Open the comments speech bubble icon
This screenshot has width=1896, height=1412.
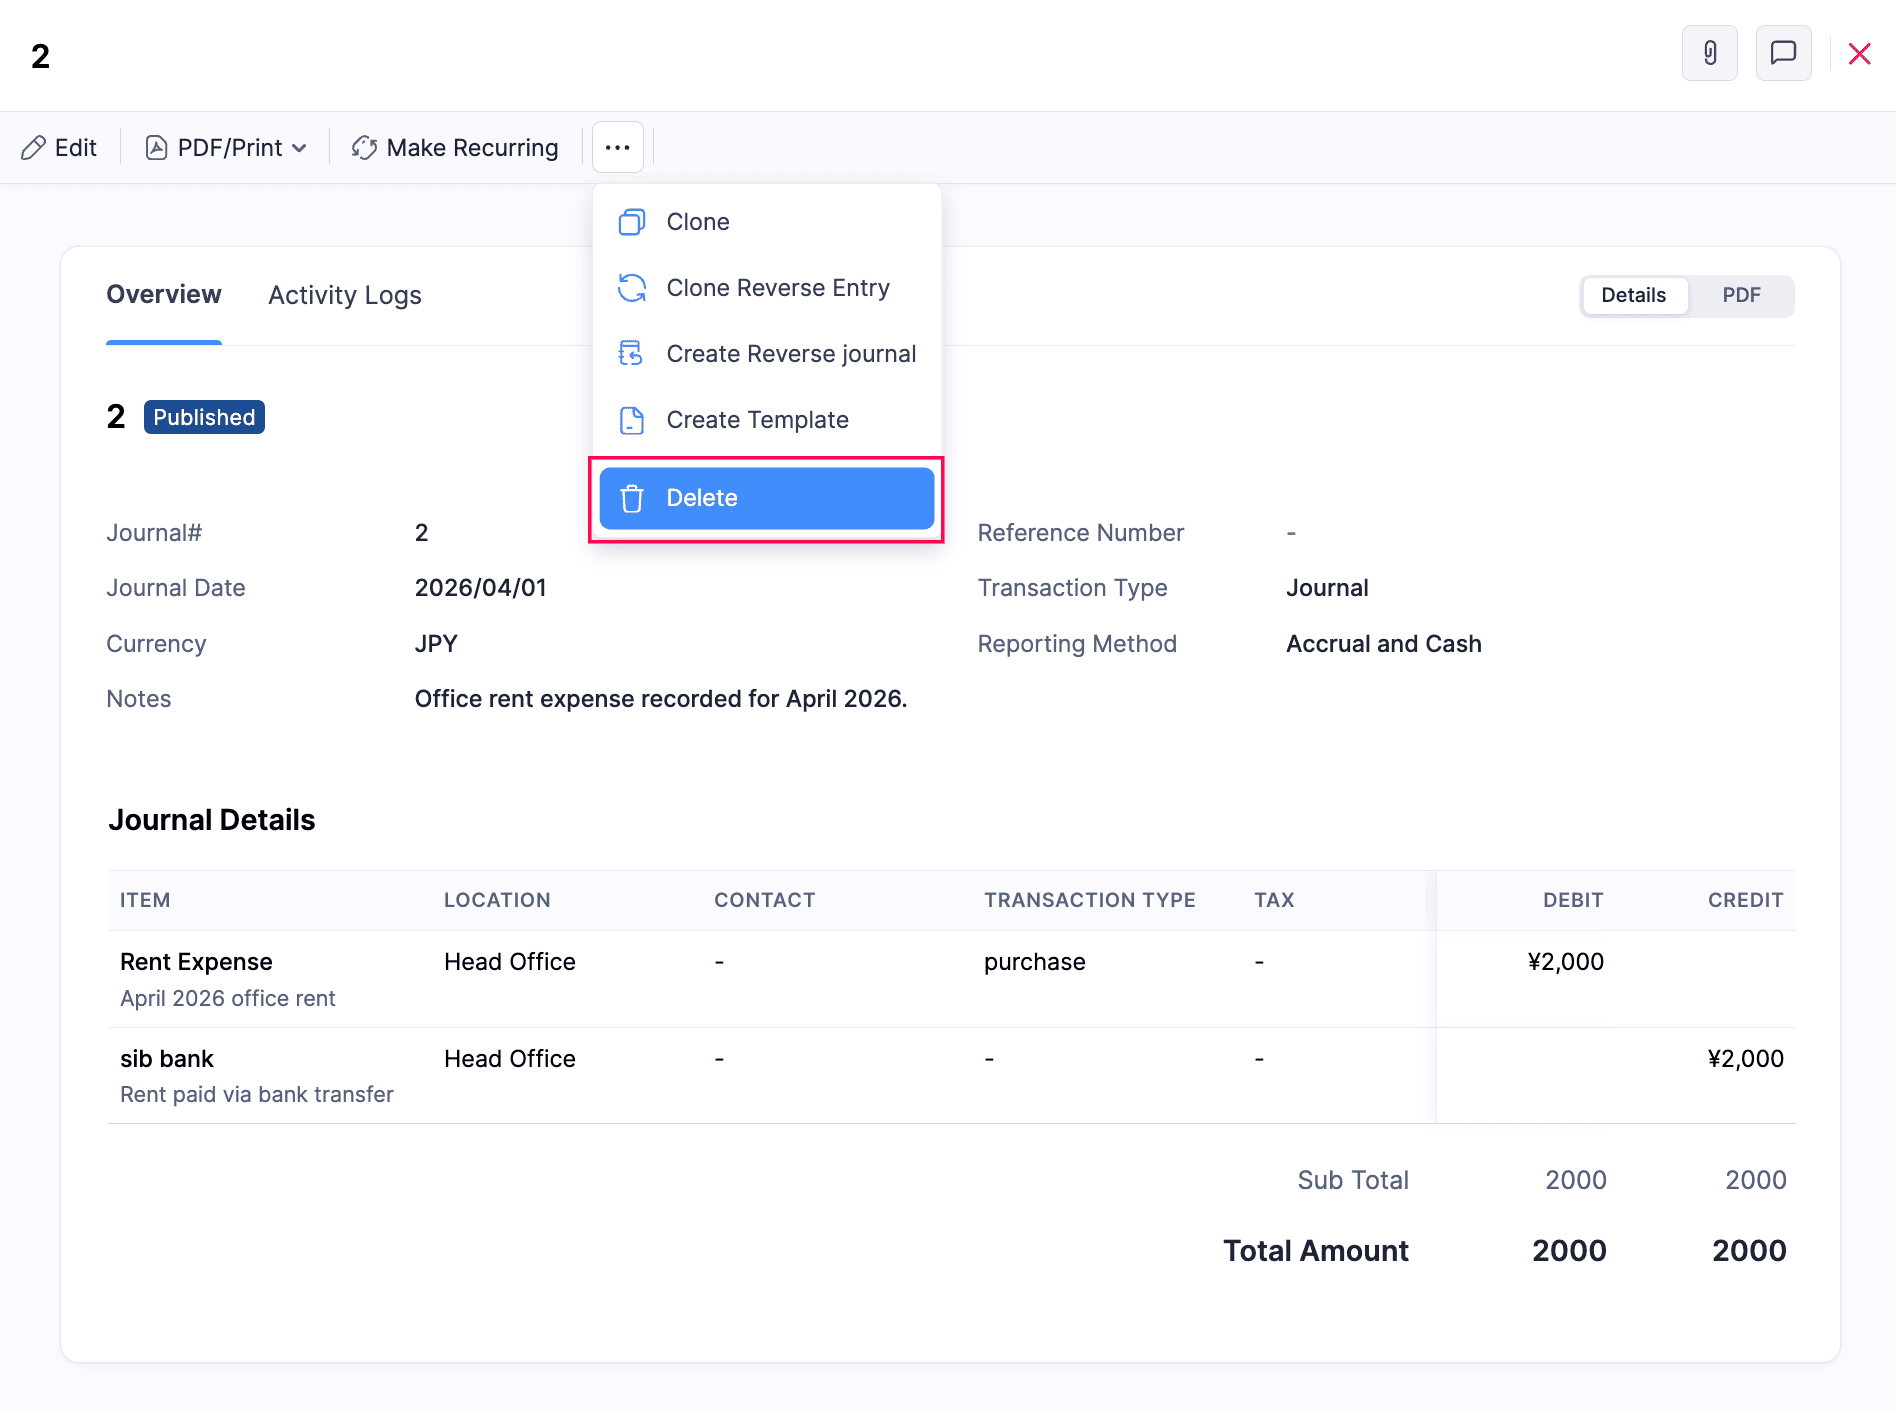click(x=1783, y=53)
